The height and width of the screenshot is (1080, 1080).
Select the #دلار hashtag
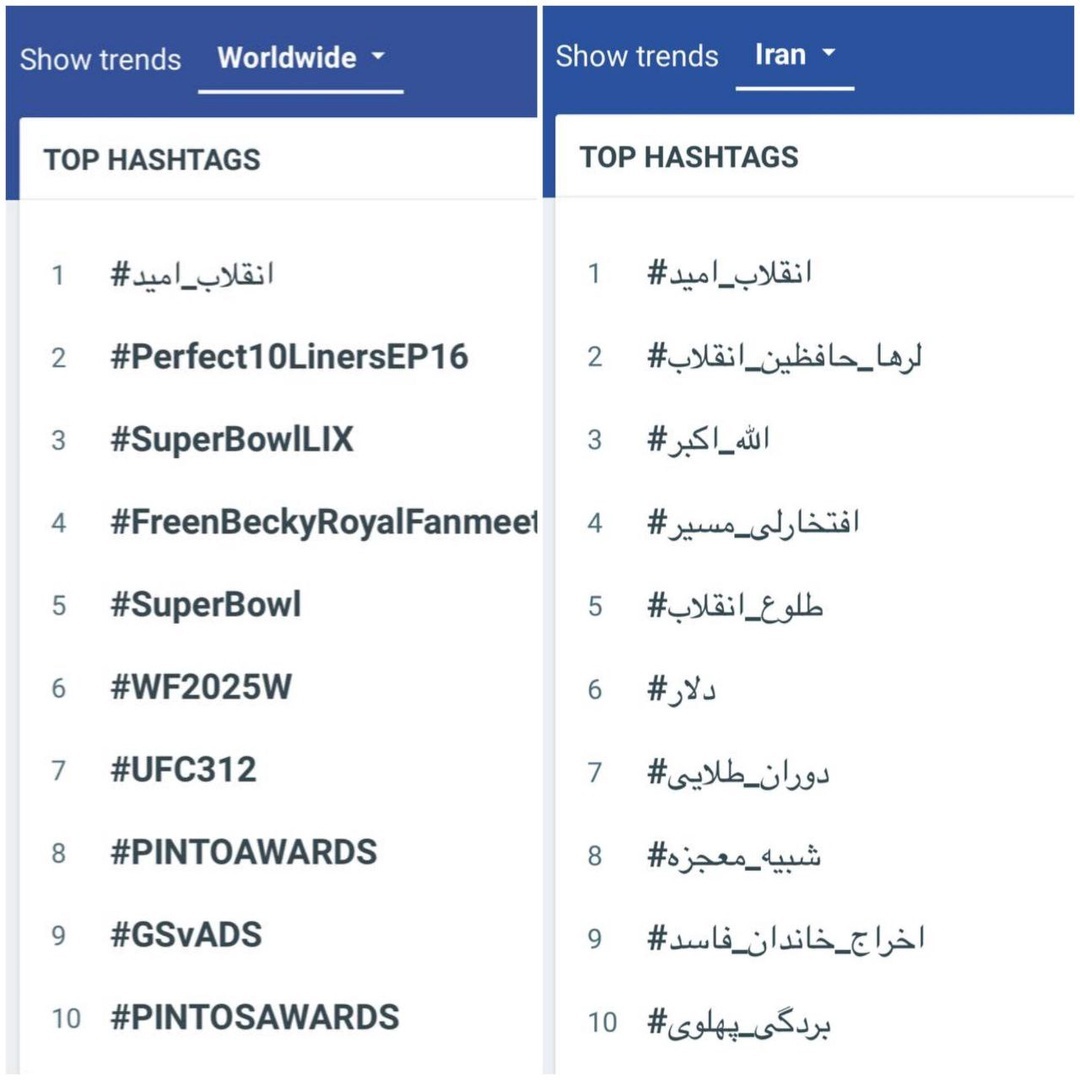(681, 689)
